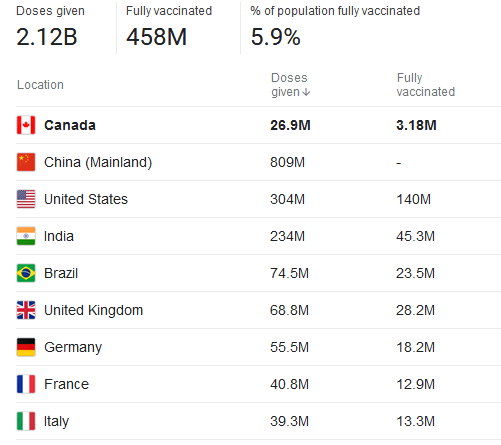501x445 pixels.
Task: Click the France flag icon
Action: 26,384
